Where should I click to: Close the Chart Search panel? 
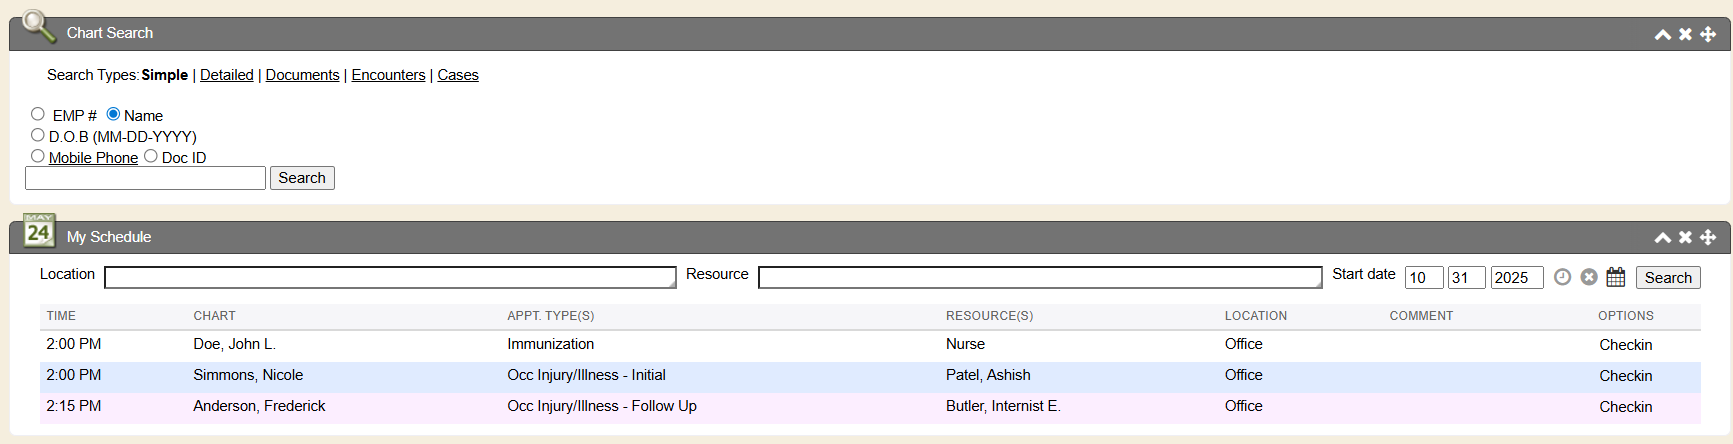[x=1685, y=34]
